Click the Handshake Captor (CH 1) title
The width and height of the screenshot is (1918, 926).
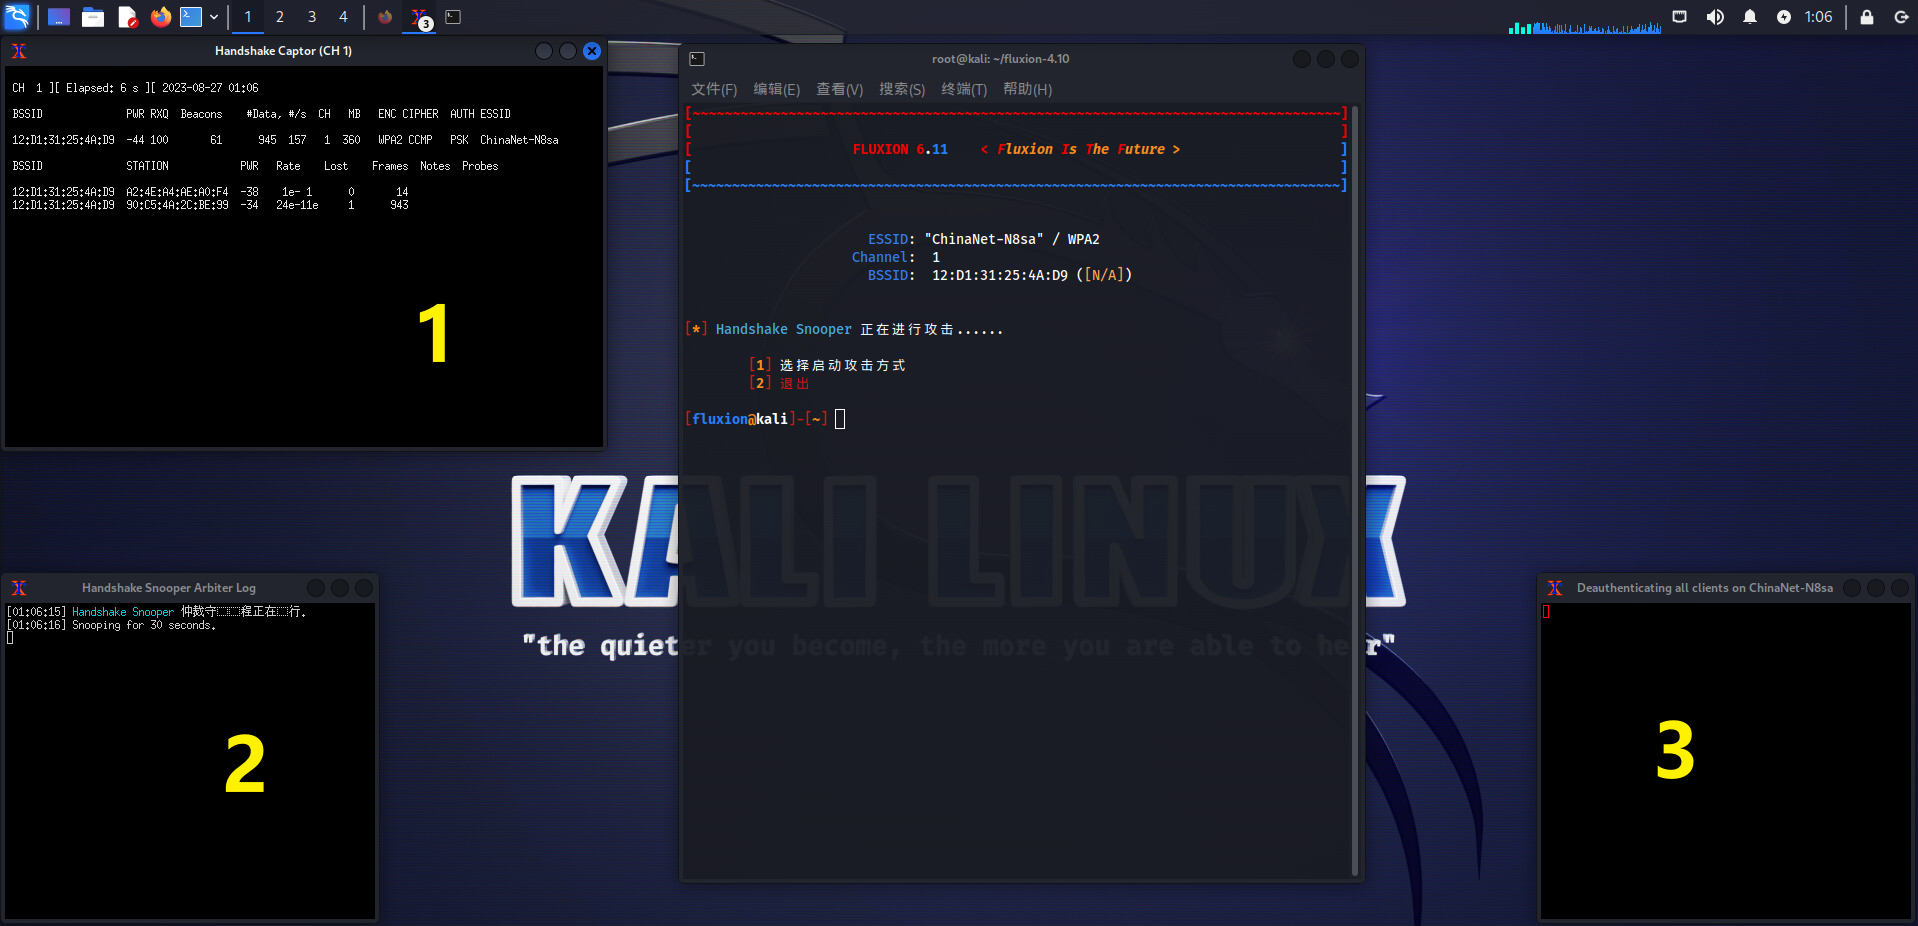(x=283, y=51)
